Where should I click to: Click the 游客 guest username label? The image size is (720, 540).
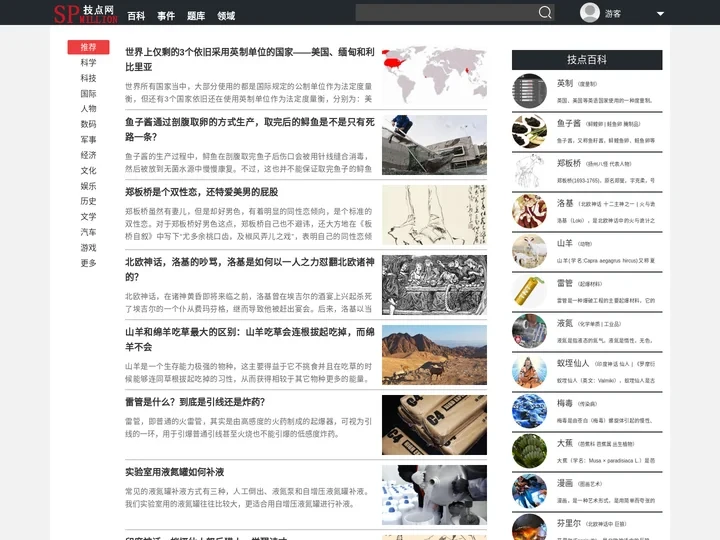pos(613,14)
